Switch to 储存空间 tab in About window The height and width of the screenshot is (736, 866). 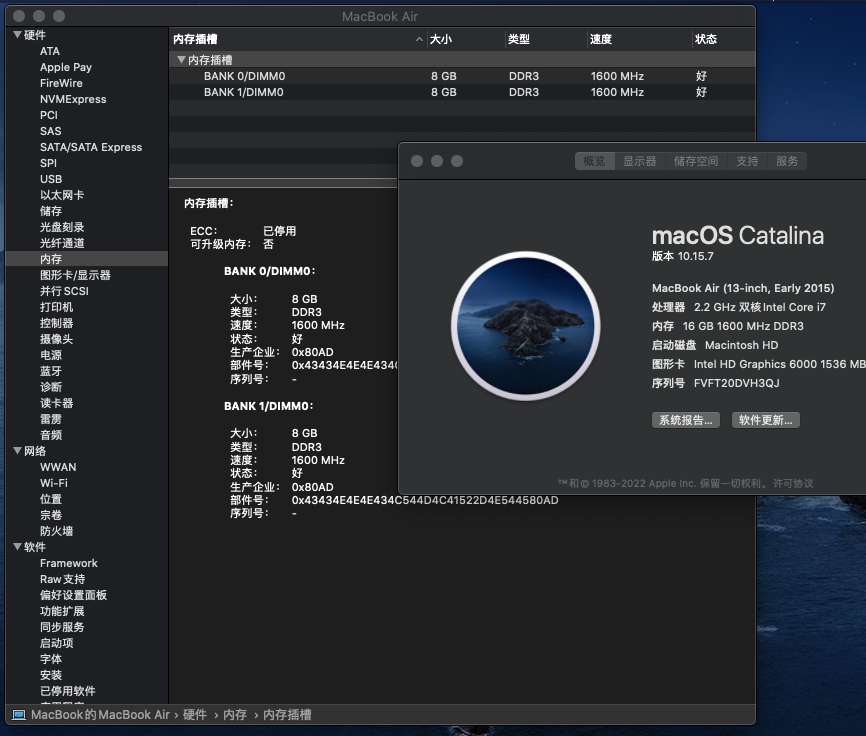[696, 161]
